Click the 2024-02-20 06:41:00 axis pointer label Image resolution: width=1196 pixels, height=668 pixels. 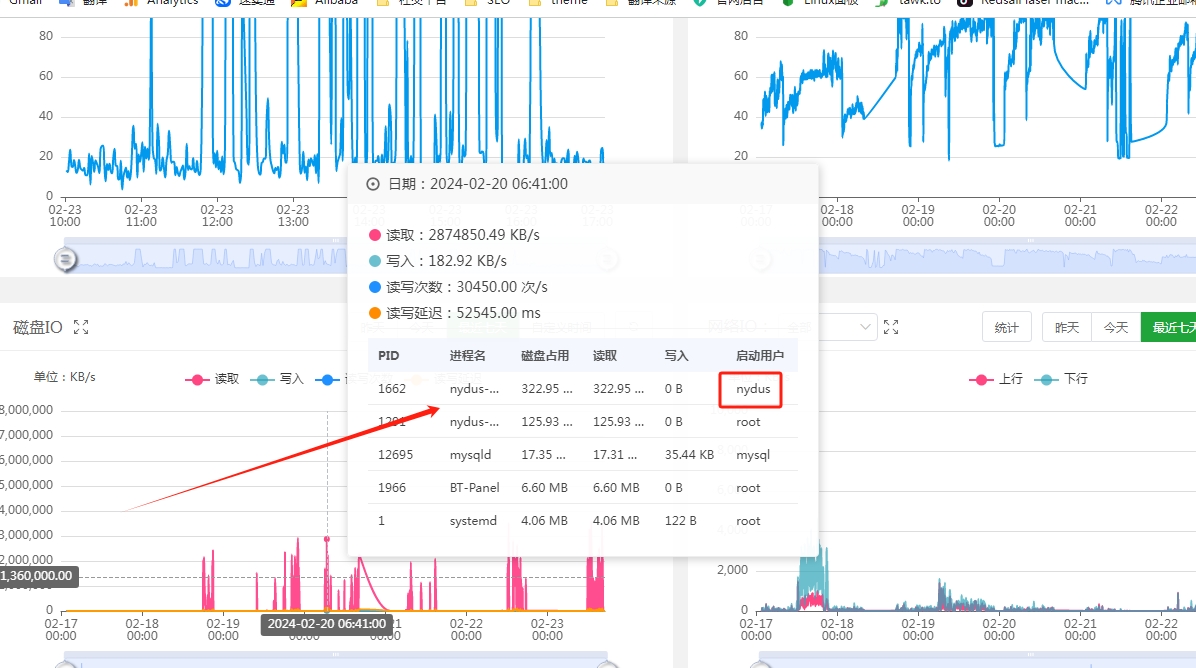tap(326, 624)
